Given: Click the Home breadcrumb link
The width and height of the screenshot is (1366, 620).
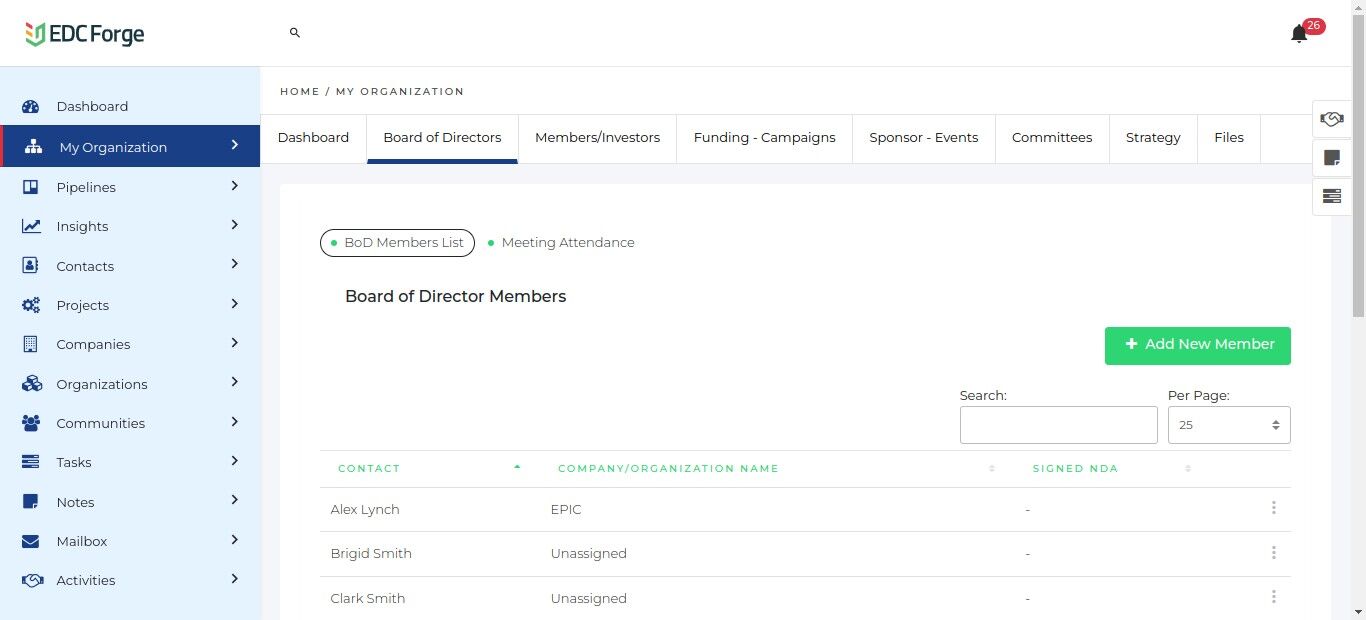Looking at the screenshot, I should click(x=299, y=91).
